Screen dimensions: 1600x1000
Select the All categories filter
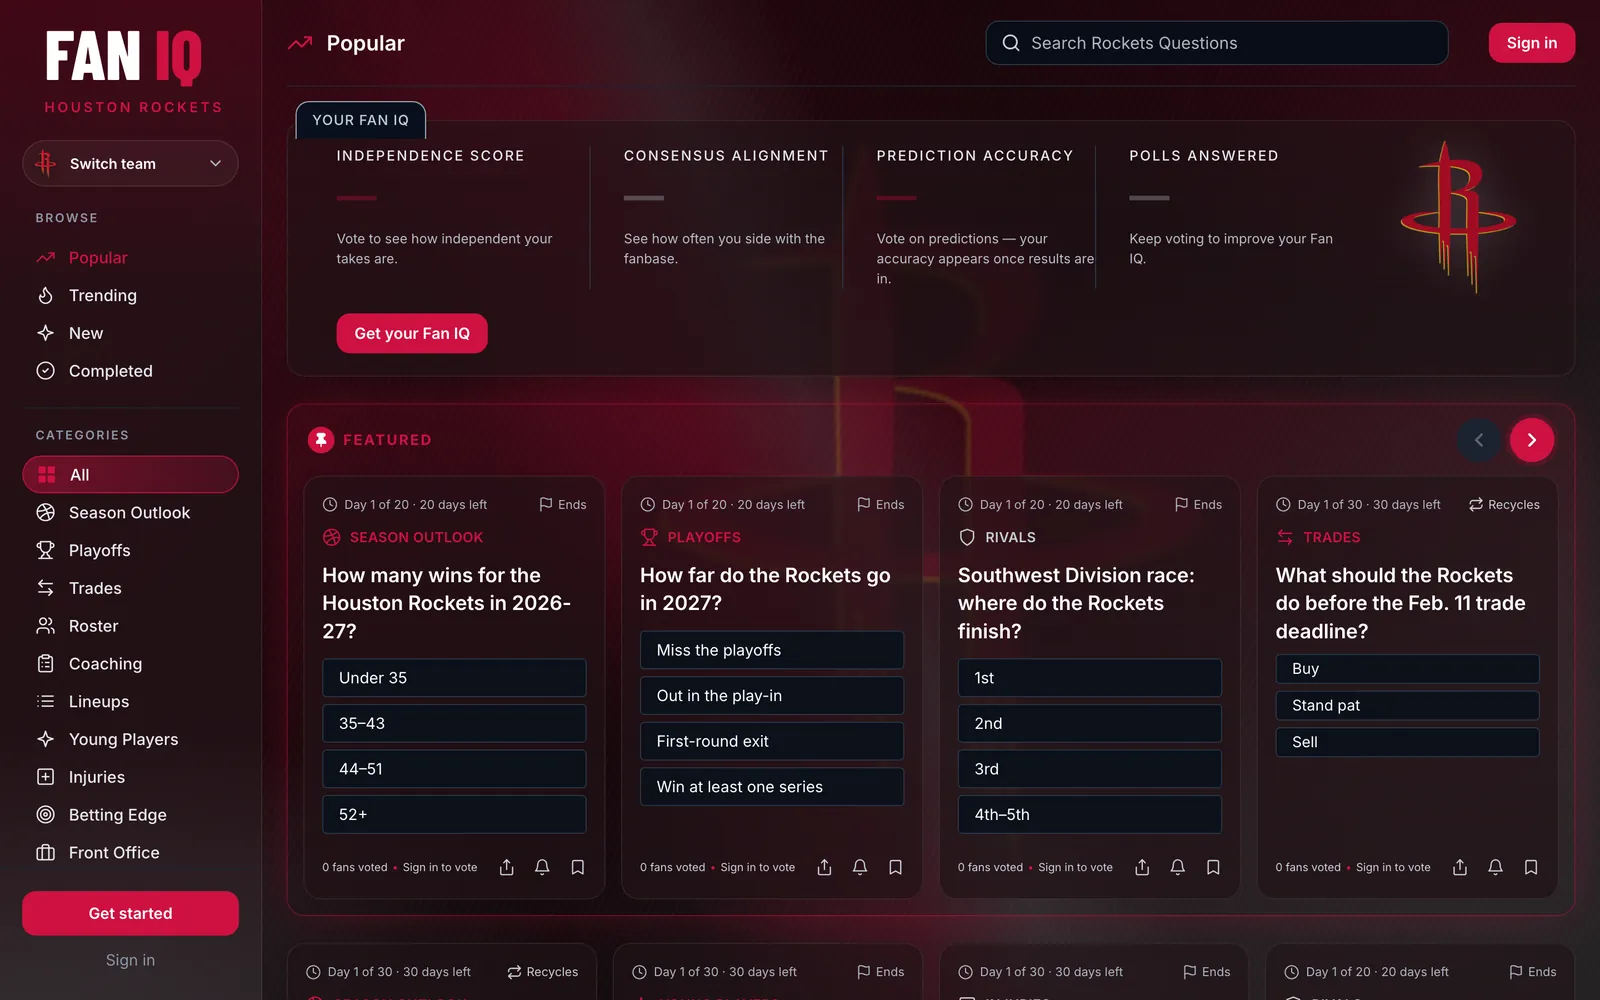[130, 475]
